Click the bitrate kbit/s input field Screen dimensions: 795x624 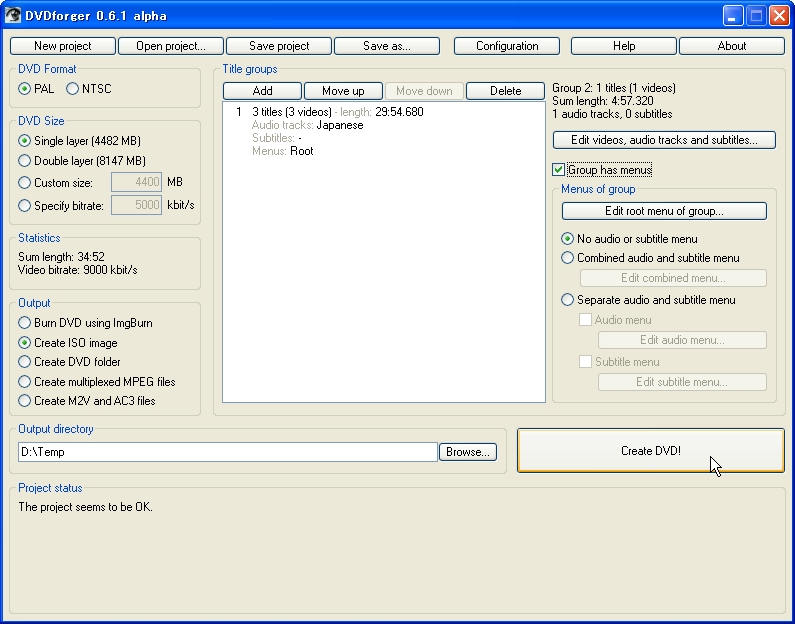136,205
